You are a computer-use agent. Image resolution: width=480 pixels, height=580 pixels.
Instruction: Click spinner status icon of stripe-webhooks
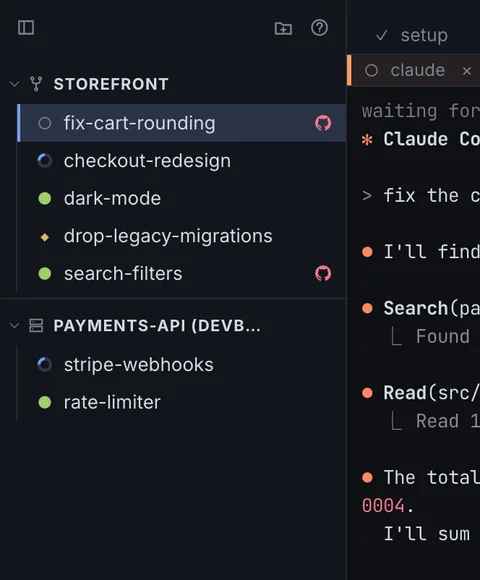(45, 365)
